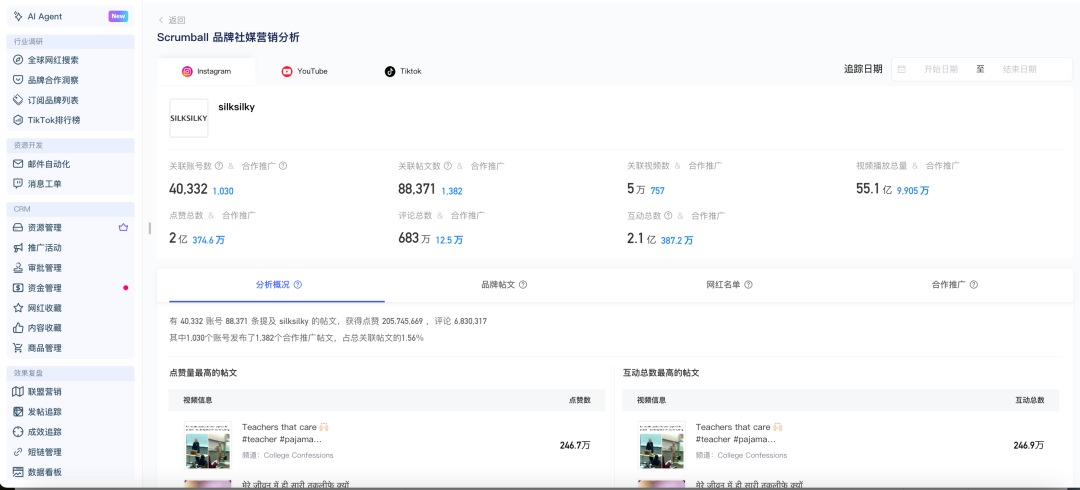
Task: Click the help icon next to 关联帖文数
Action: coord(448,166)
